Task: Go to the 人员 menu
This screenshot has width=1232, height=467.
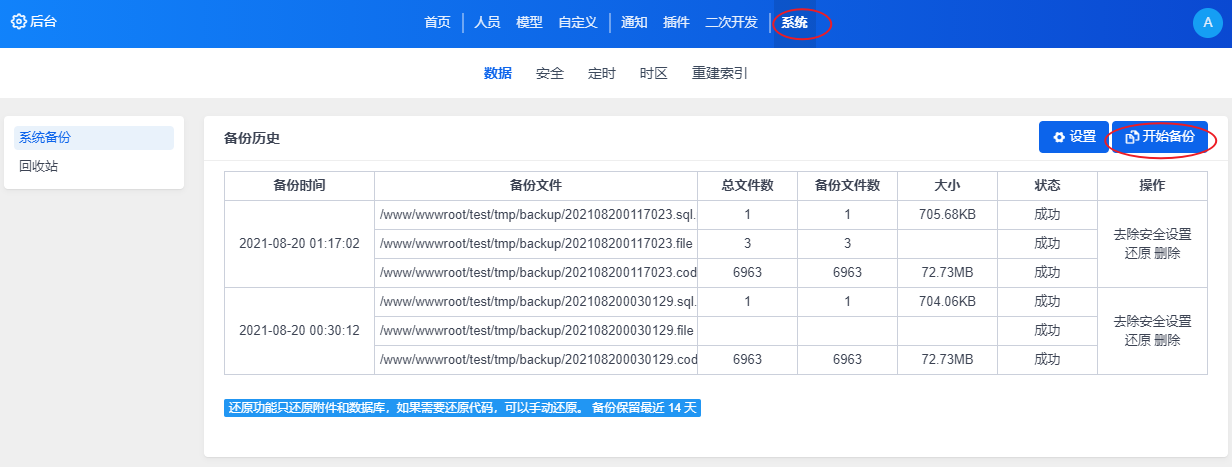Action: (x=487, y=22)
